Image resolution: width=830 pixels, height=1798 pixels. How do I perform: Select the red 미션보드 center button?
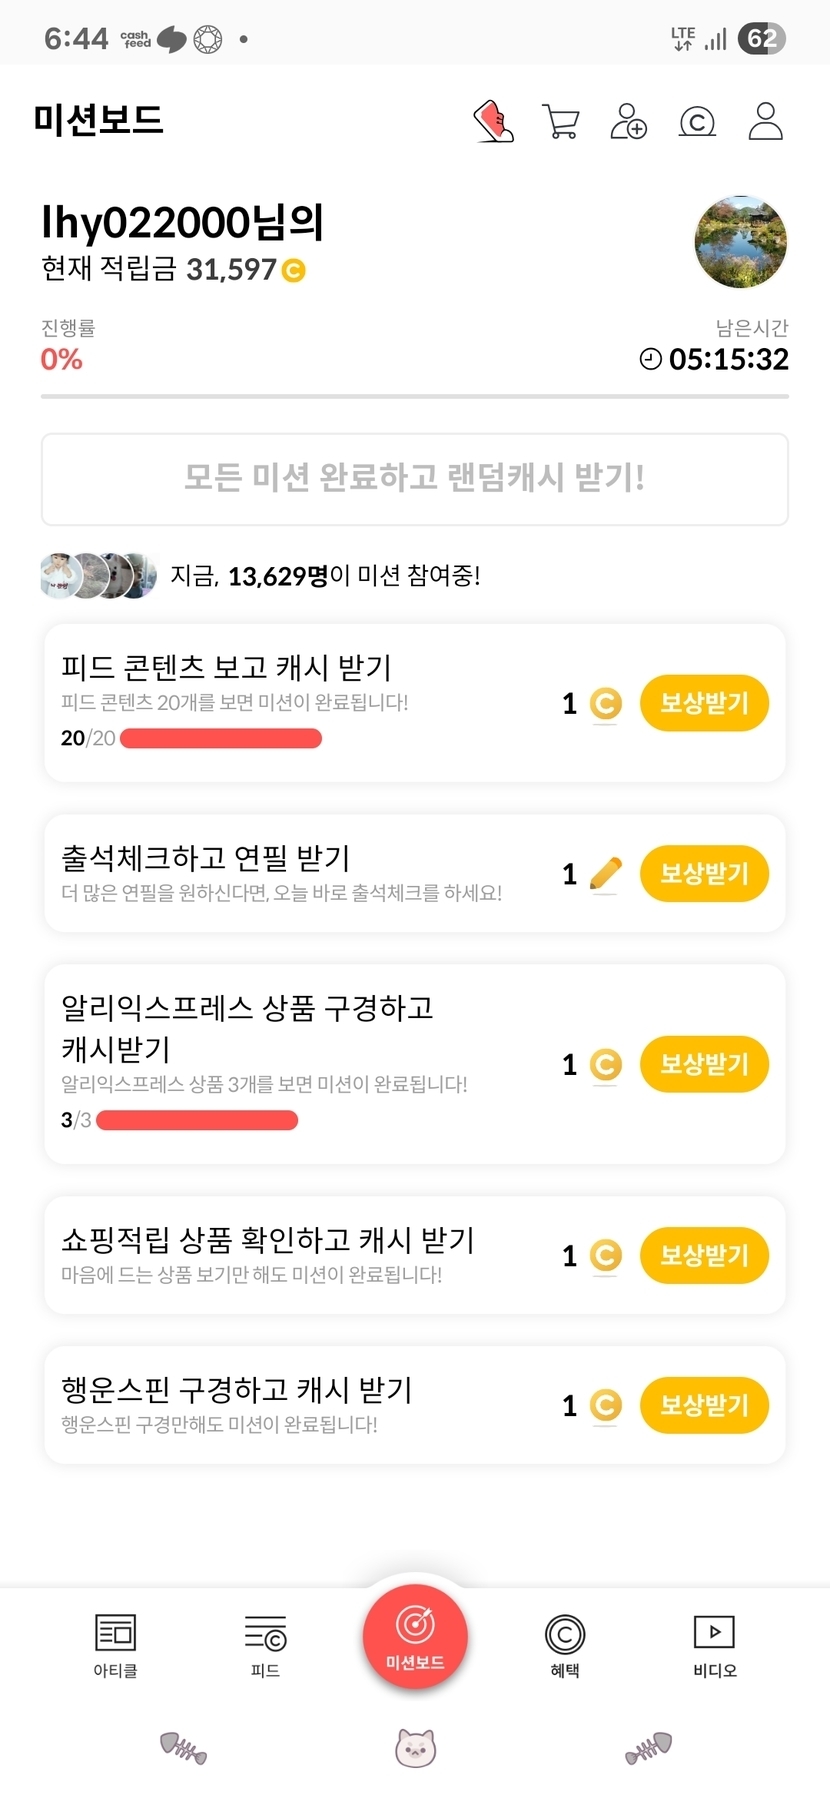point(415,1636)
